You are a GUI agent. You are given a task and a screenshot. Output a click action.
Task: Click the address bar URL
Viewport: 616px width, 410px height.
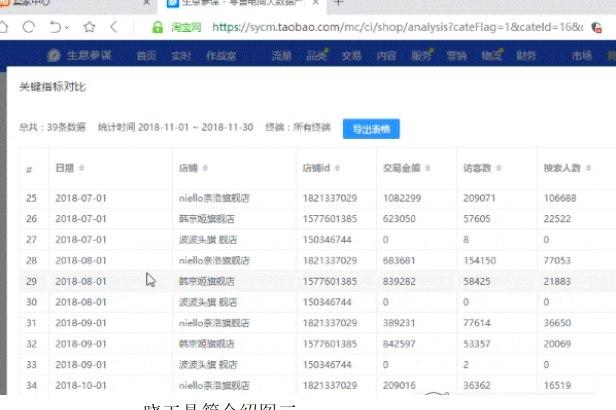(x=397, y=27)
